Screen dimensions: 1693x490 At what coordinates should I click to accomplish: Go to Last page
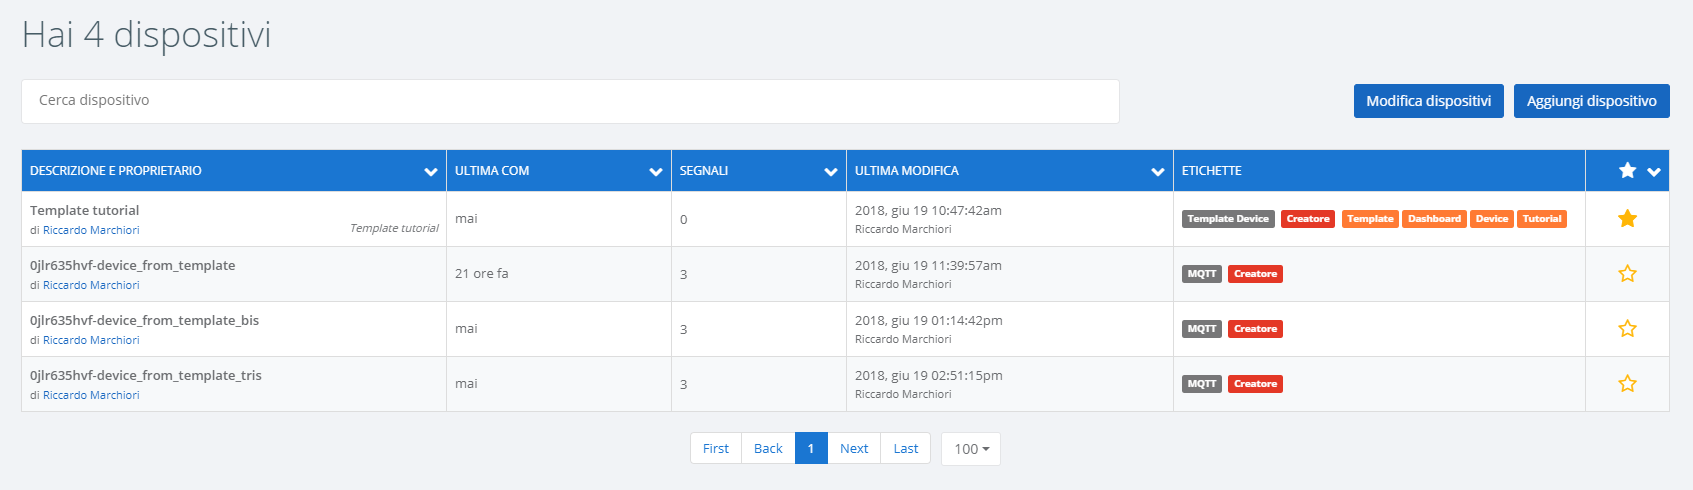906,448
